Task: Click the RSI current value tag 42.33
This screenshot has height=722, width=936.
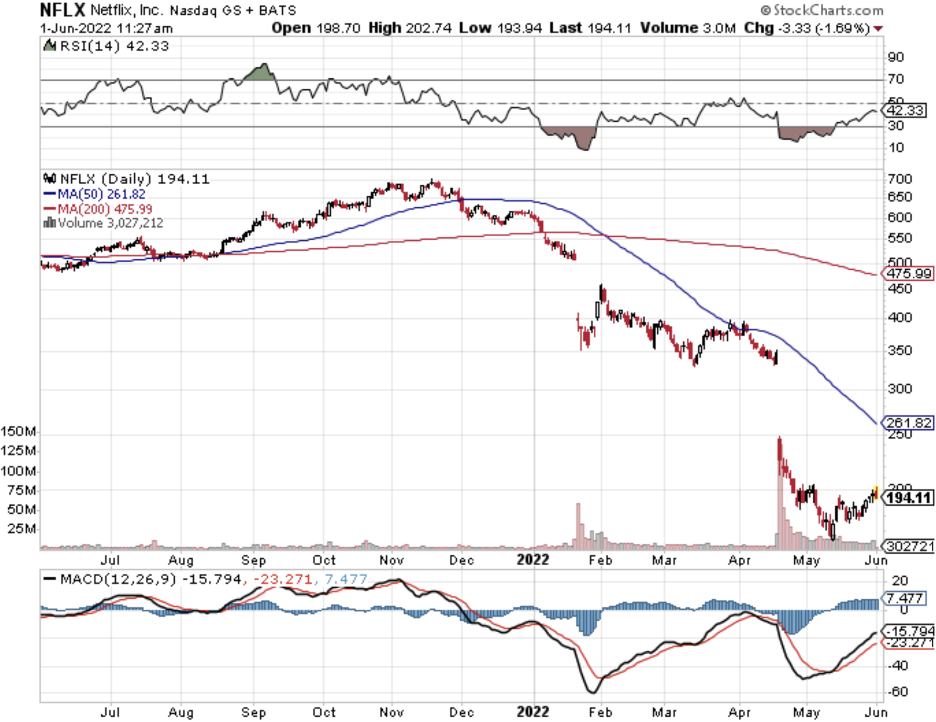Action: [905, 110]
